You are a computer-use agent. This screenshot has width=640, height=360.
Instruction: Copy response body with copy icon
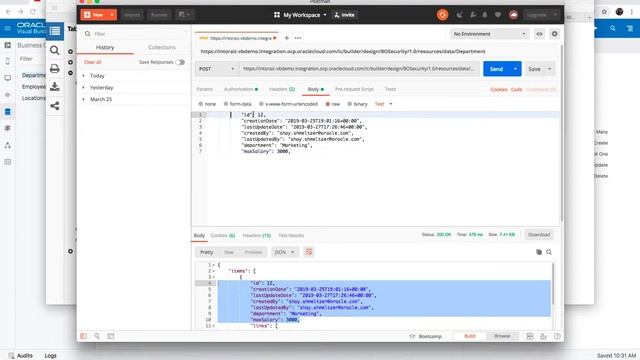click(539, 252)
